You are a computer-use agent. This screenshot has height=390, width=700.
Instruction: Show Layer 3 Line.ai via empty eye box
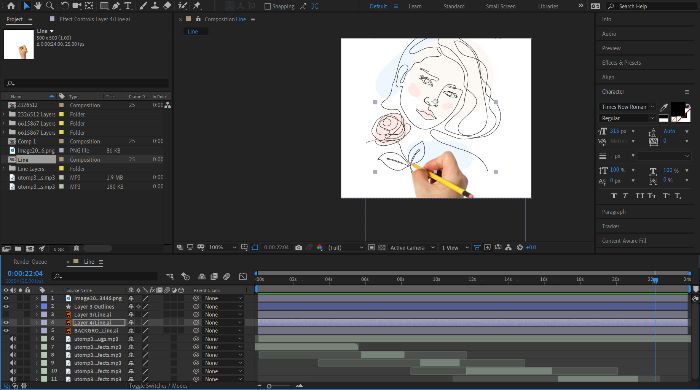click(x=6, y=315)
